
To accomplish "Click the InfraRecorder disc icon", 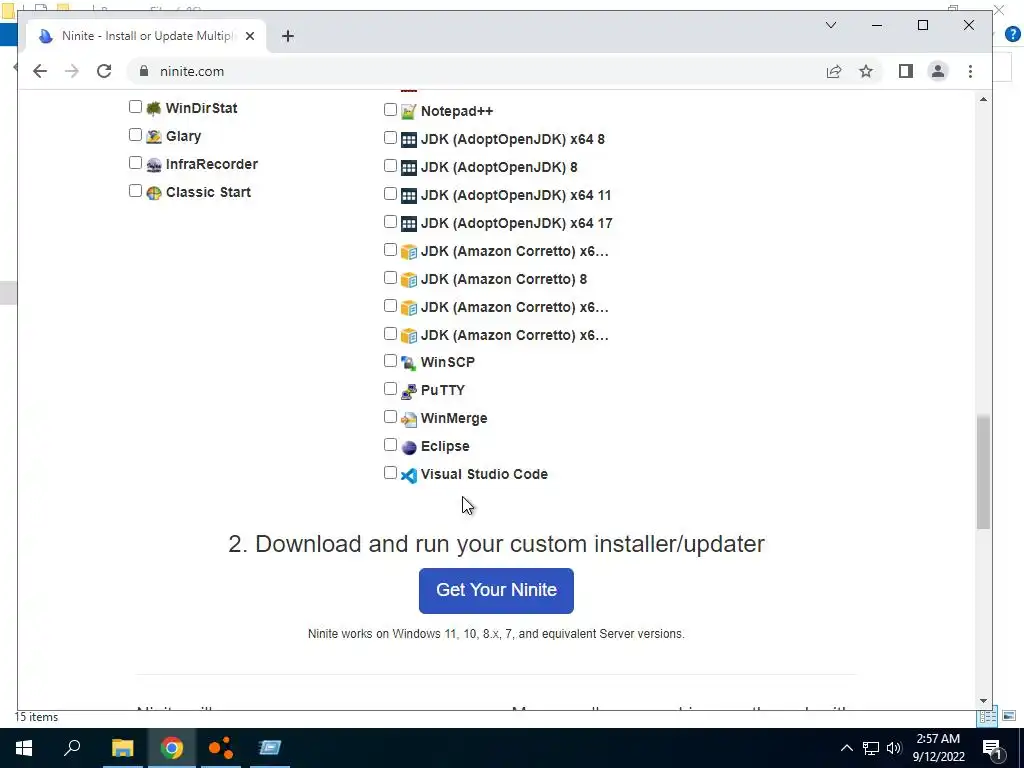I will [153, 165].
